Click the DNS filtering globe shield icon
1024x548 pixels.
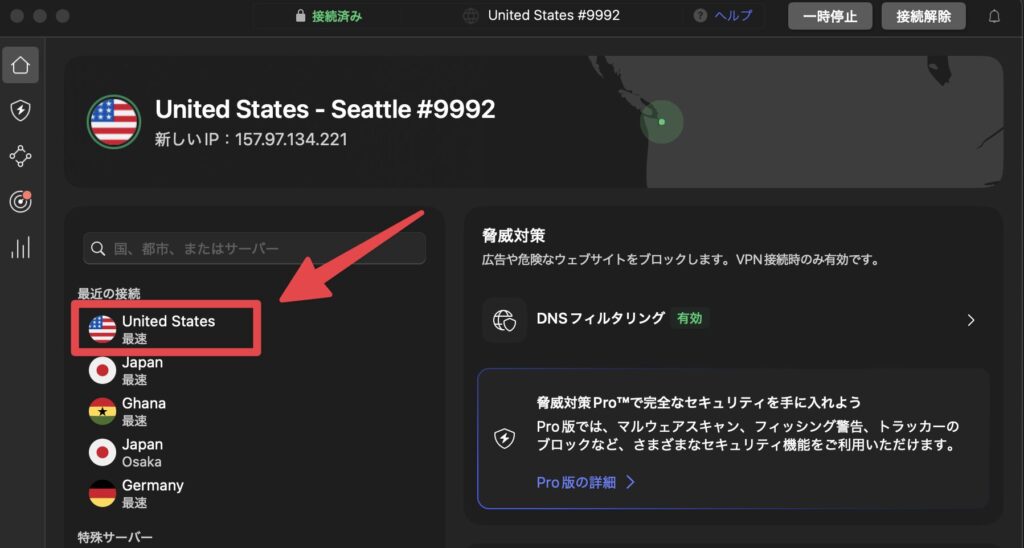[x=504, y=320]
